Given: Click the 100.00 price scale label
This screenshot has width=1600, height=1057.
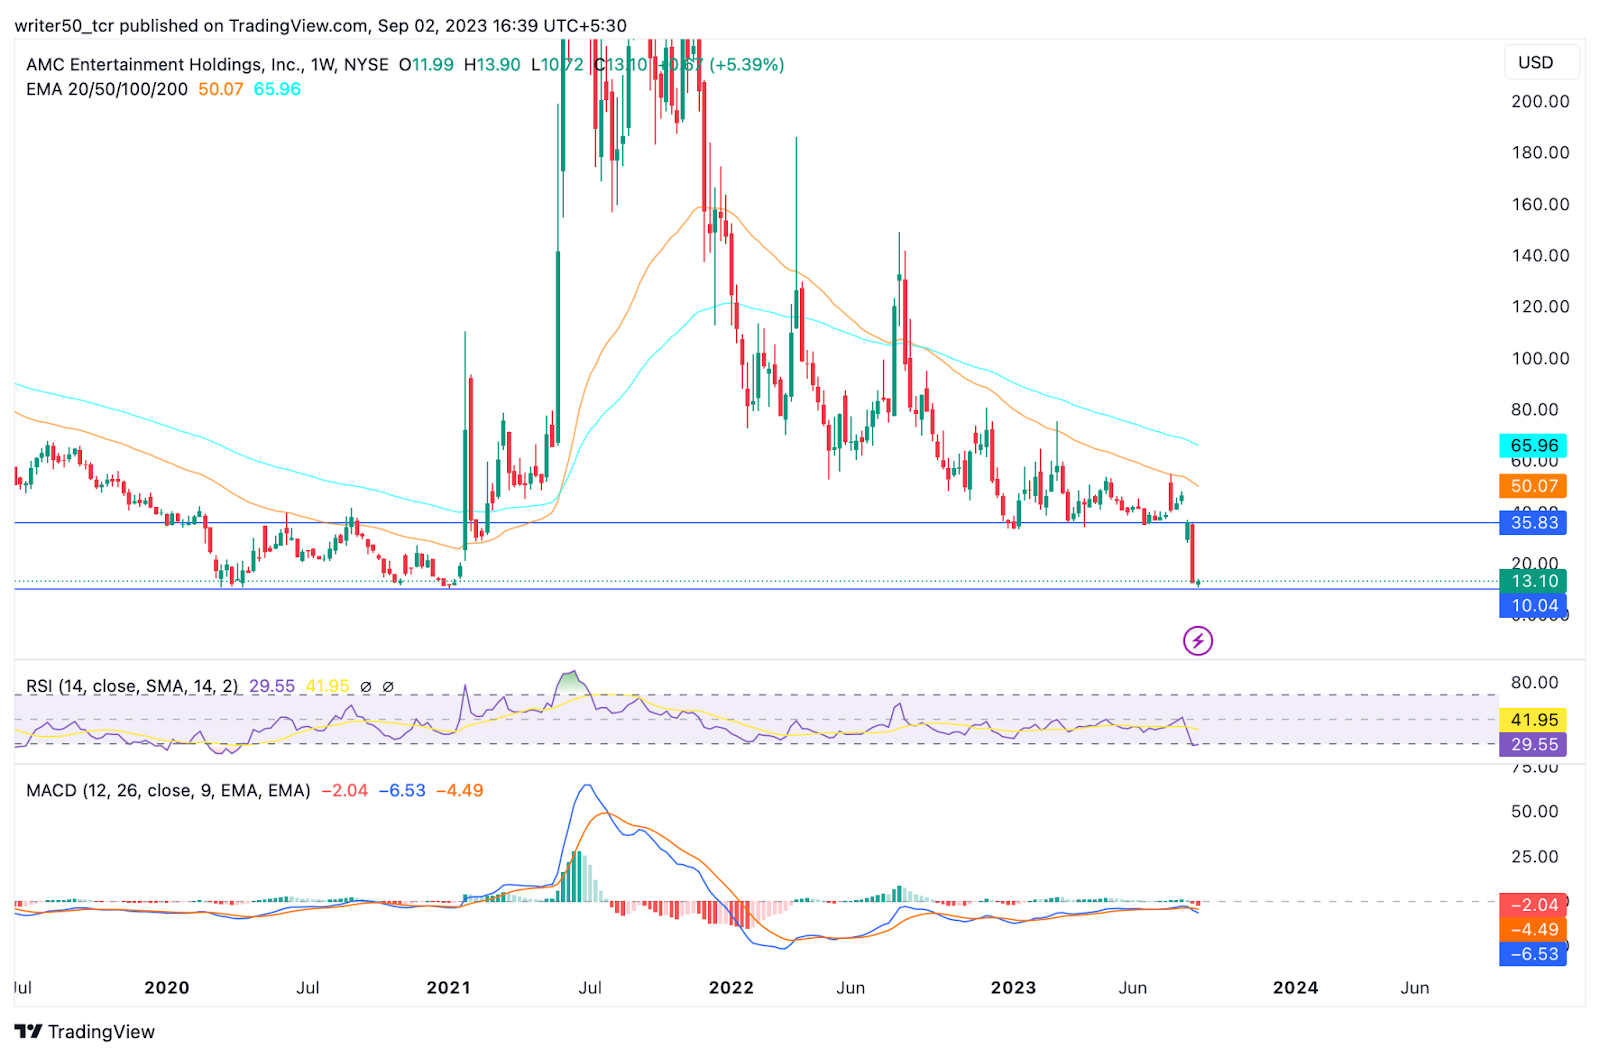Looking at the screenshot, I should (1540, 358).
